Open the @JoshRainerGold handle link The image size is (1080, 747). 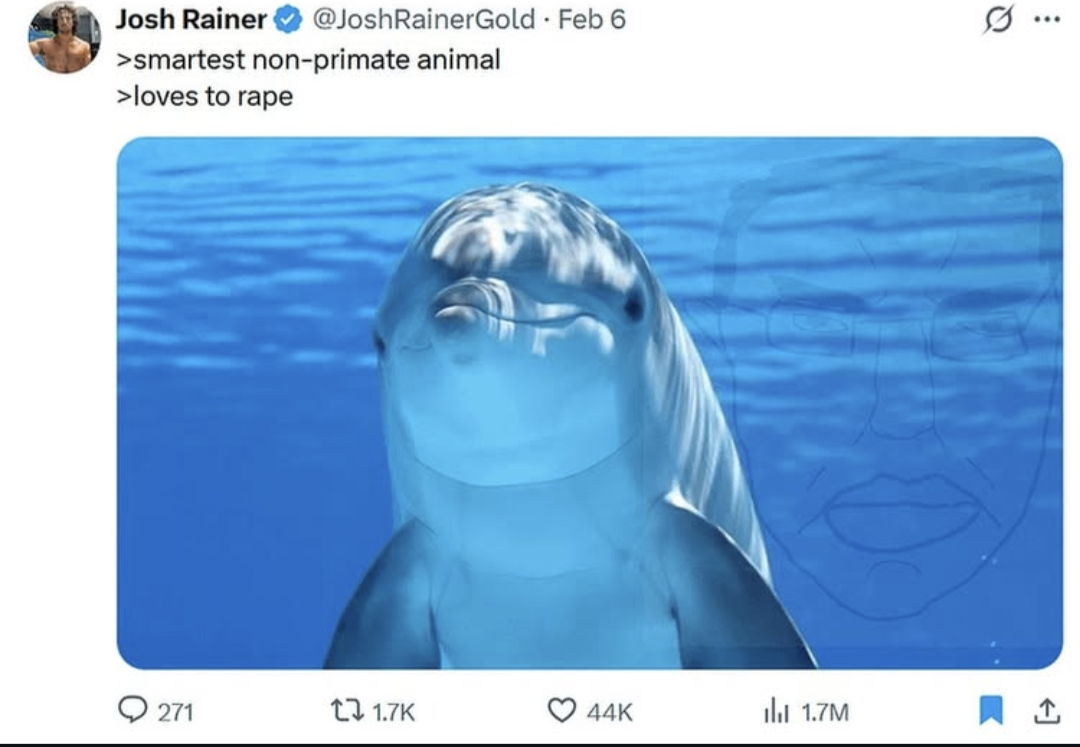[x=424, y=20]
